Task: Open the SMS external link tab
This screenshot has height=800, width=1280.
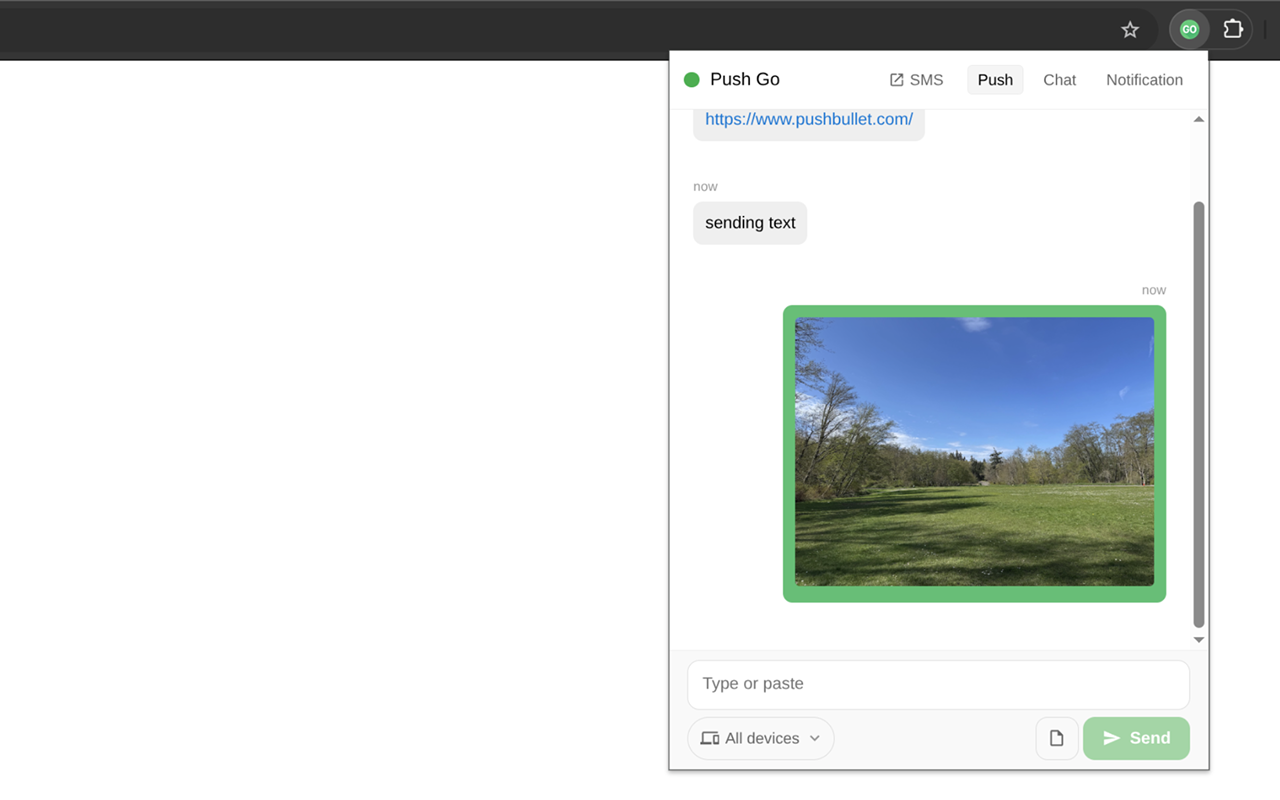Action: (x=916, y=80)
